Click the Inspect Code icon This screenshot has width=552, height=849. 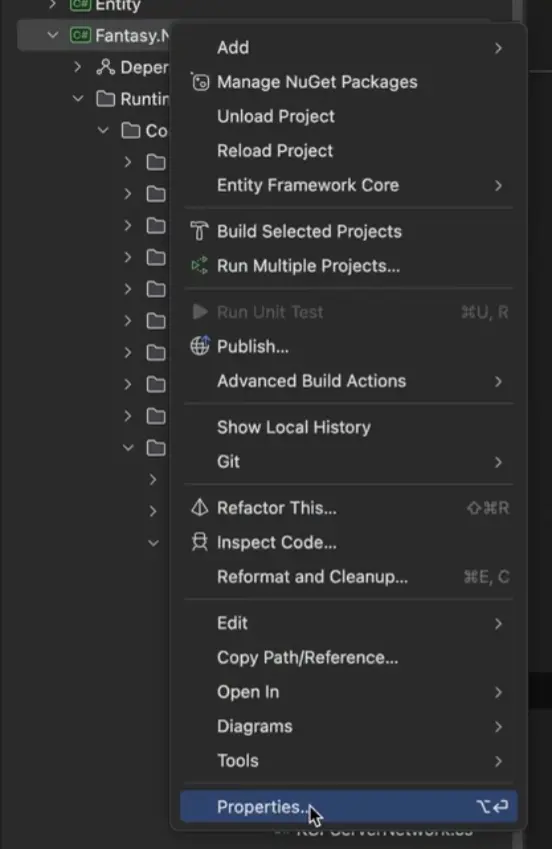click(200, 542)
